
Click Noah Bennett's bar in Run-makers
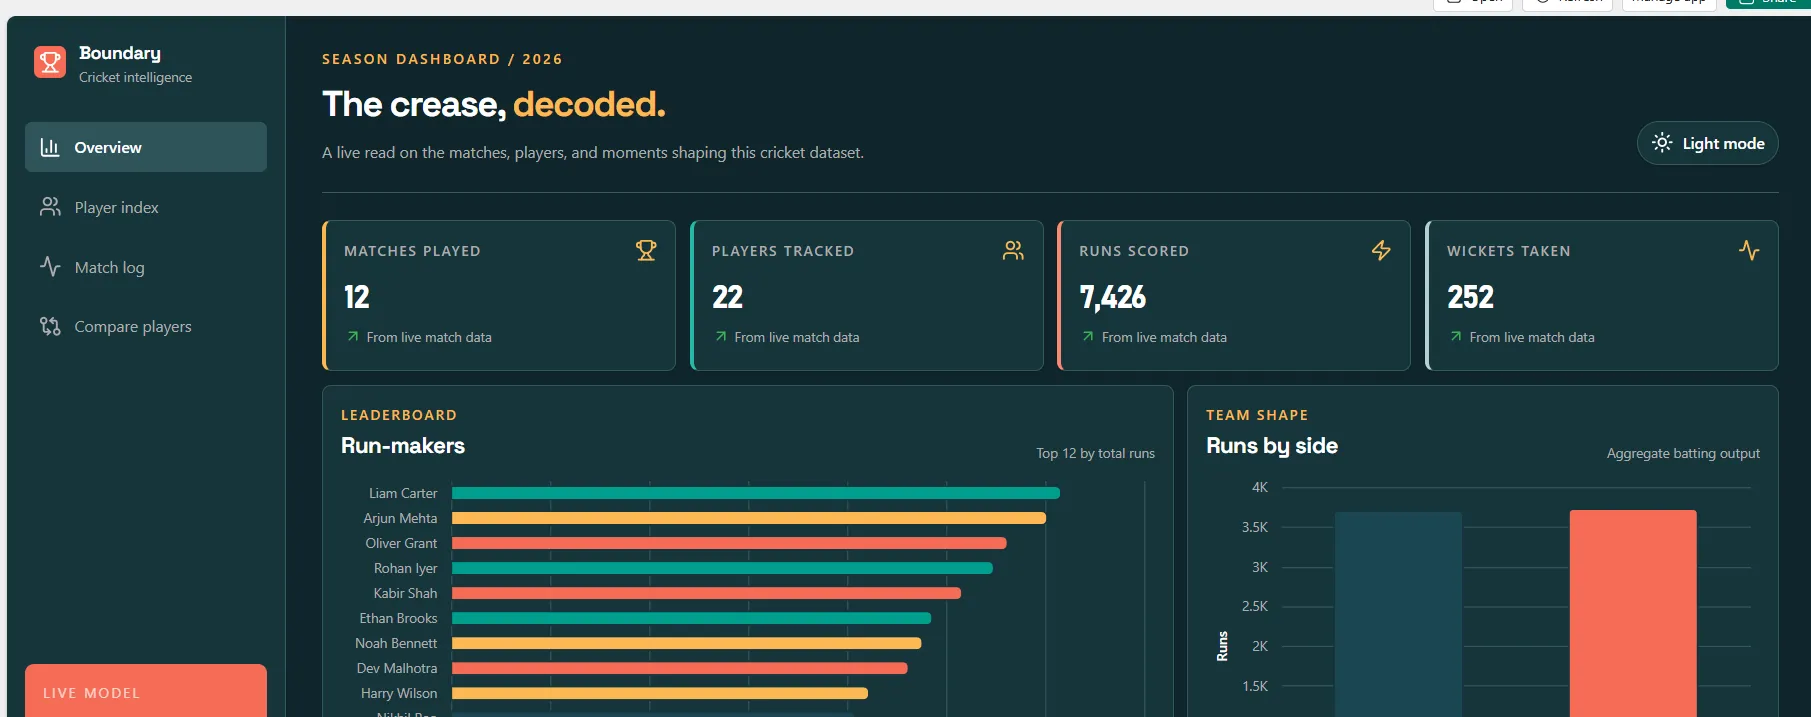[x=686, y=643]
